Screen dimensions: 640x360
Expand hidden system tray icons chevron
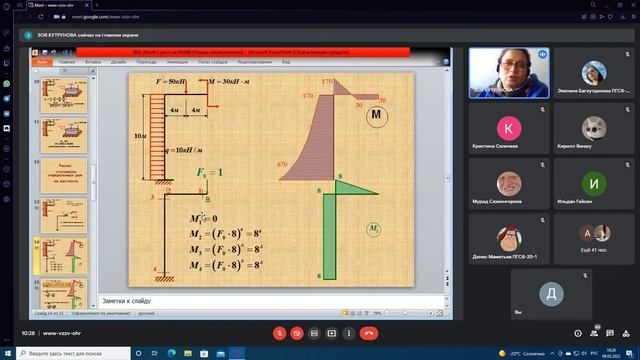552,353
